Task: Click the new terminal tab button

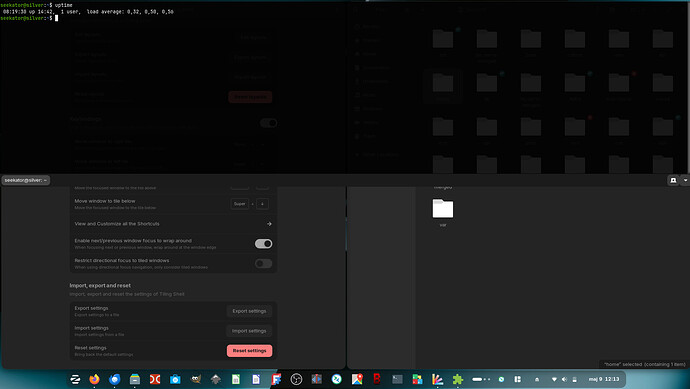Action: 673,180
